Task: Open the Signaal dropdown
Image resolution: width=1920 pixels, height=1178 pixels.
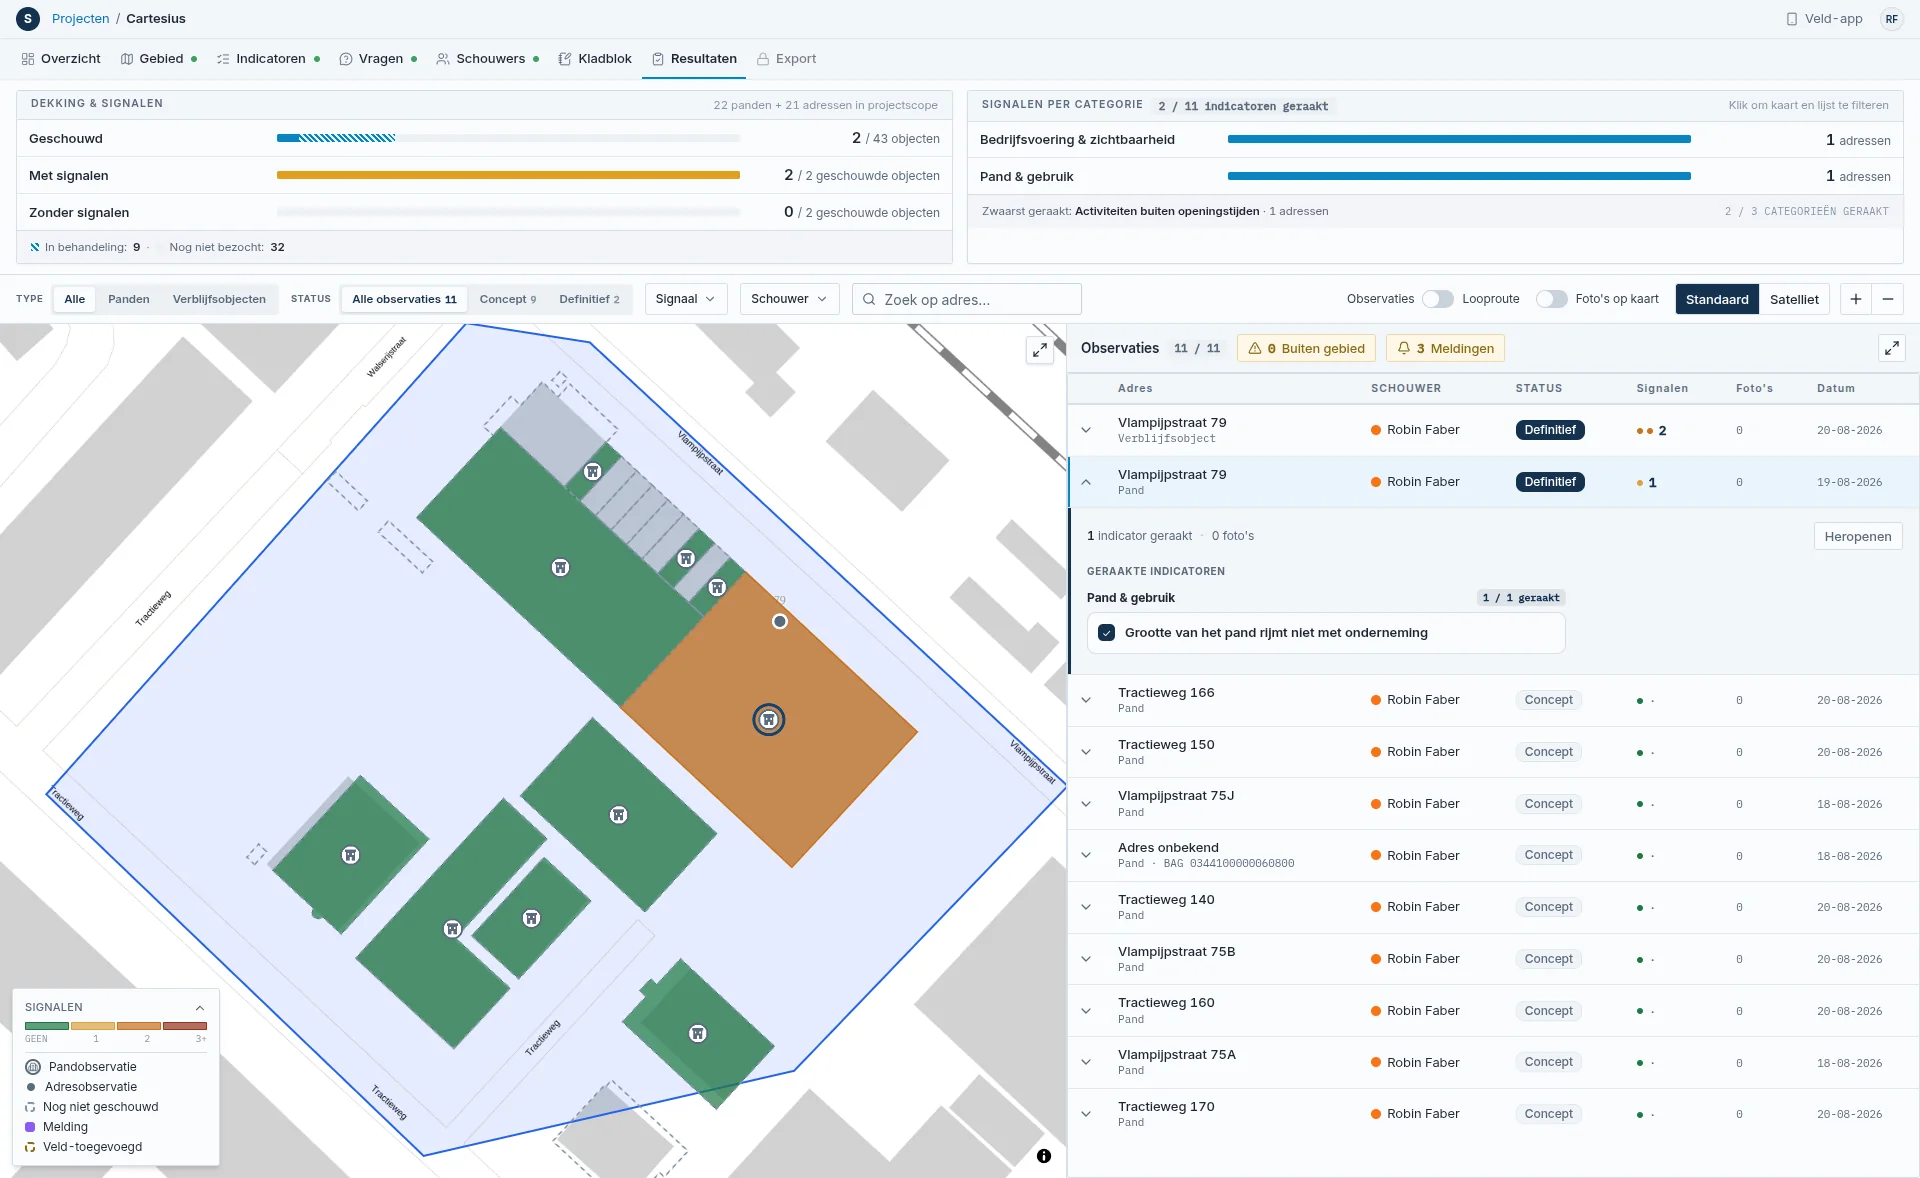Action: [685, 299]
